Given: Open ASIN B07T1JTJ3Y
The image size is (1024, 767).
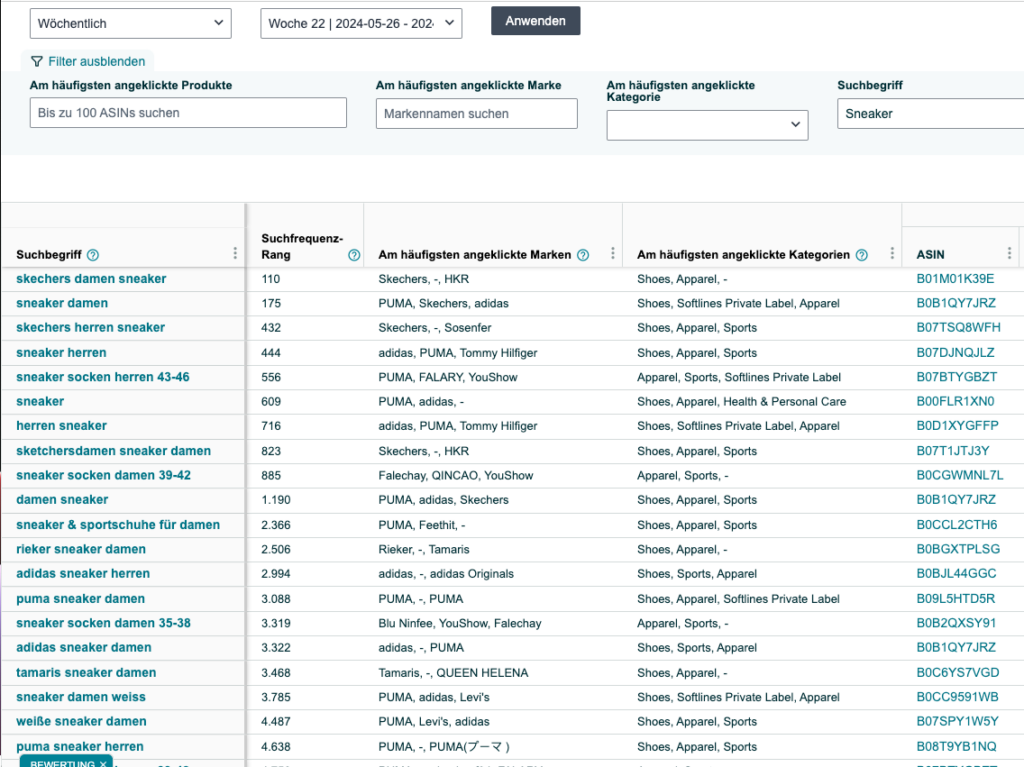Looking at the screenshot, I should (x=953, y=451).
